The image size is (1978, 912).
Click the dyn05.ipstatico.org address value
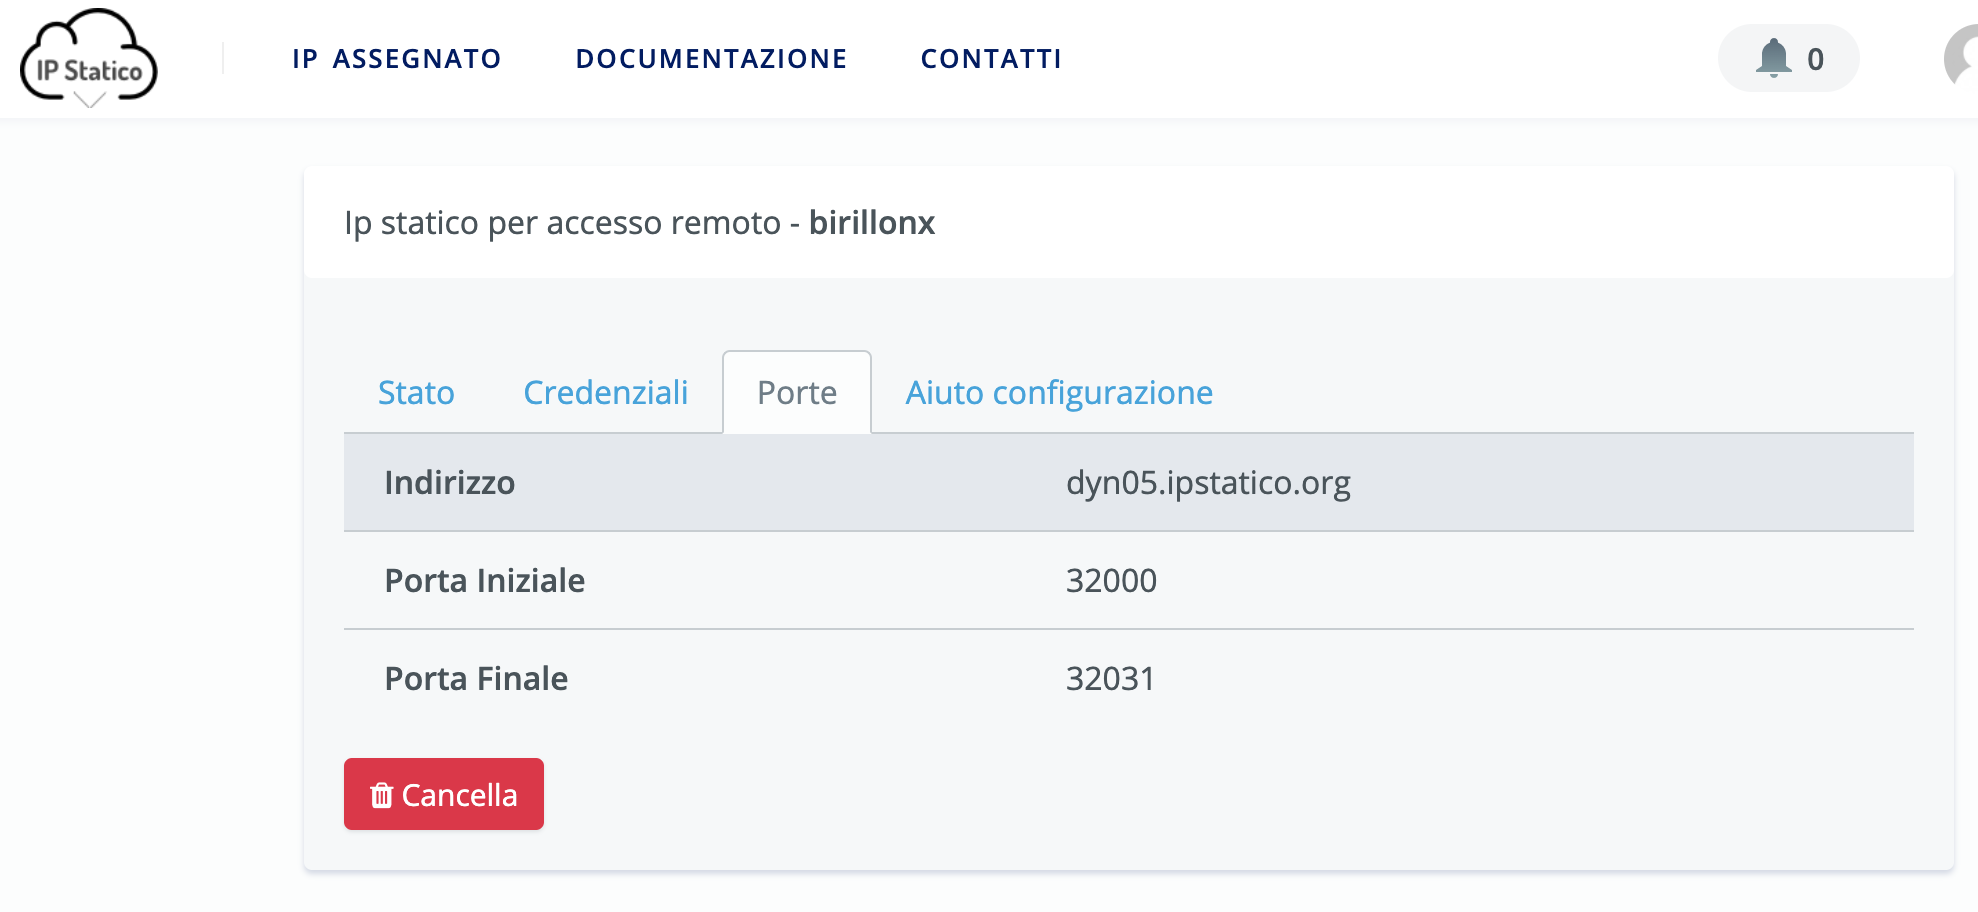click(x=1208, y=483)
